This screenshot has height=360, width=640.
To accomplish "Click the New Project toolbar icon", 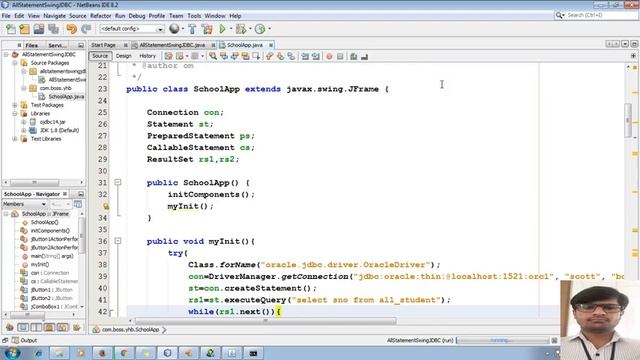I will (x=24, y=29).
